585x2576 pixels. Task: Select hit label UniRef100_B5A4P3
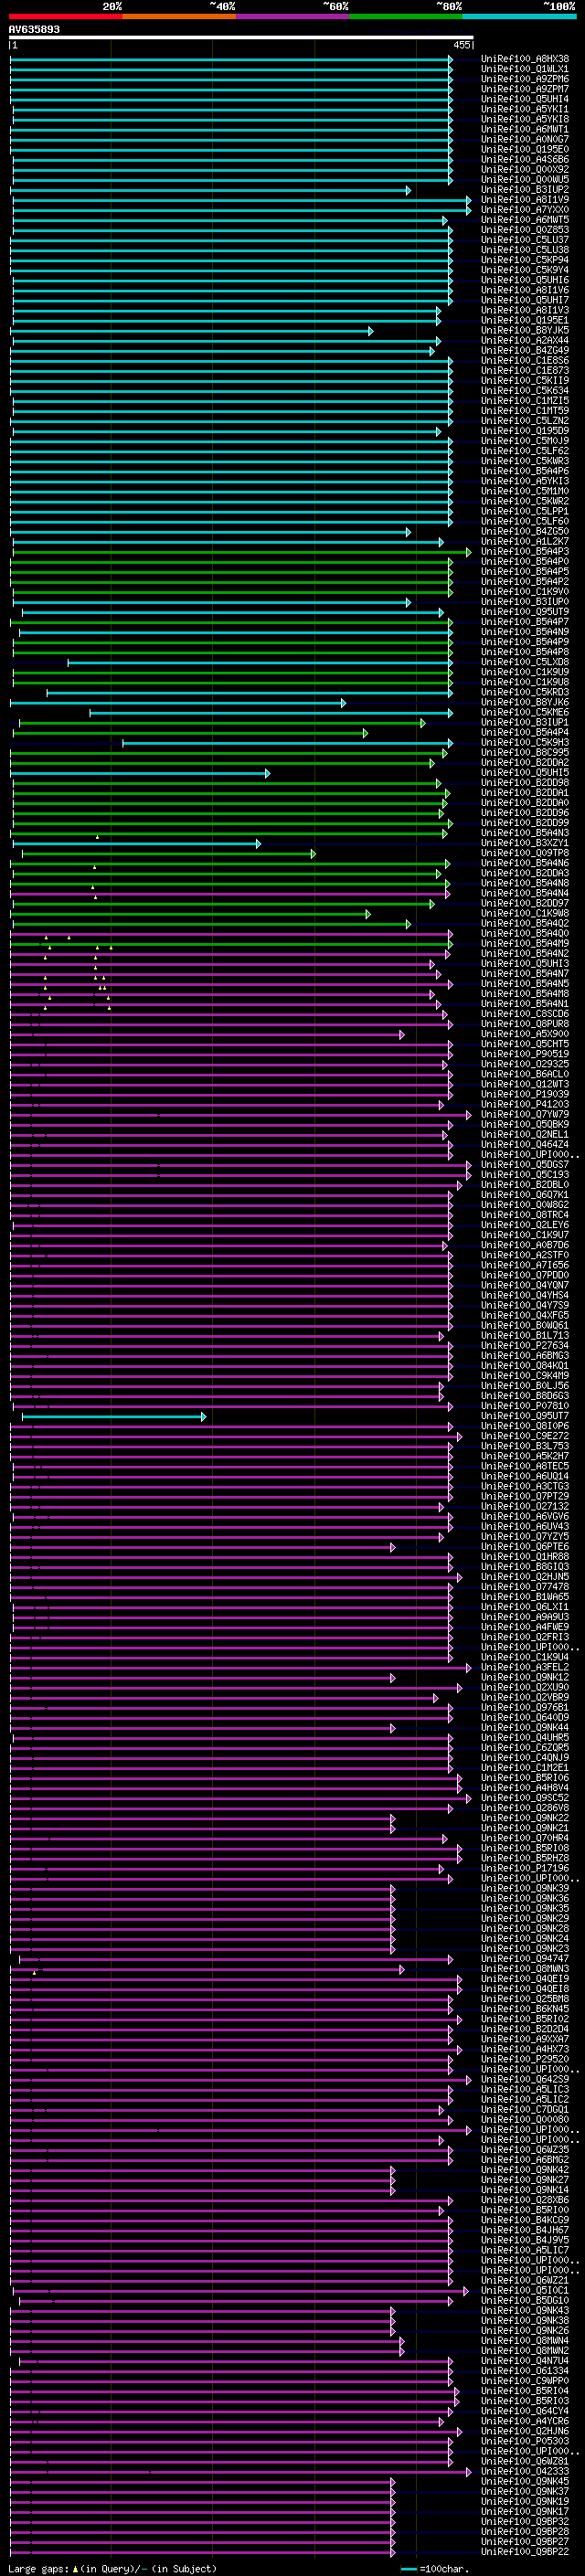click(525, 551)
